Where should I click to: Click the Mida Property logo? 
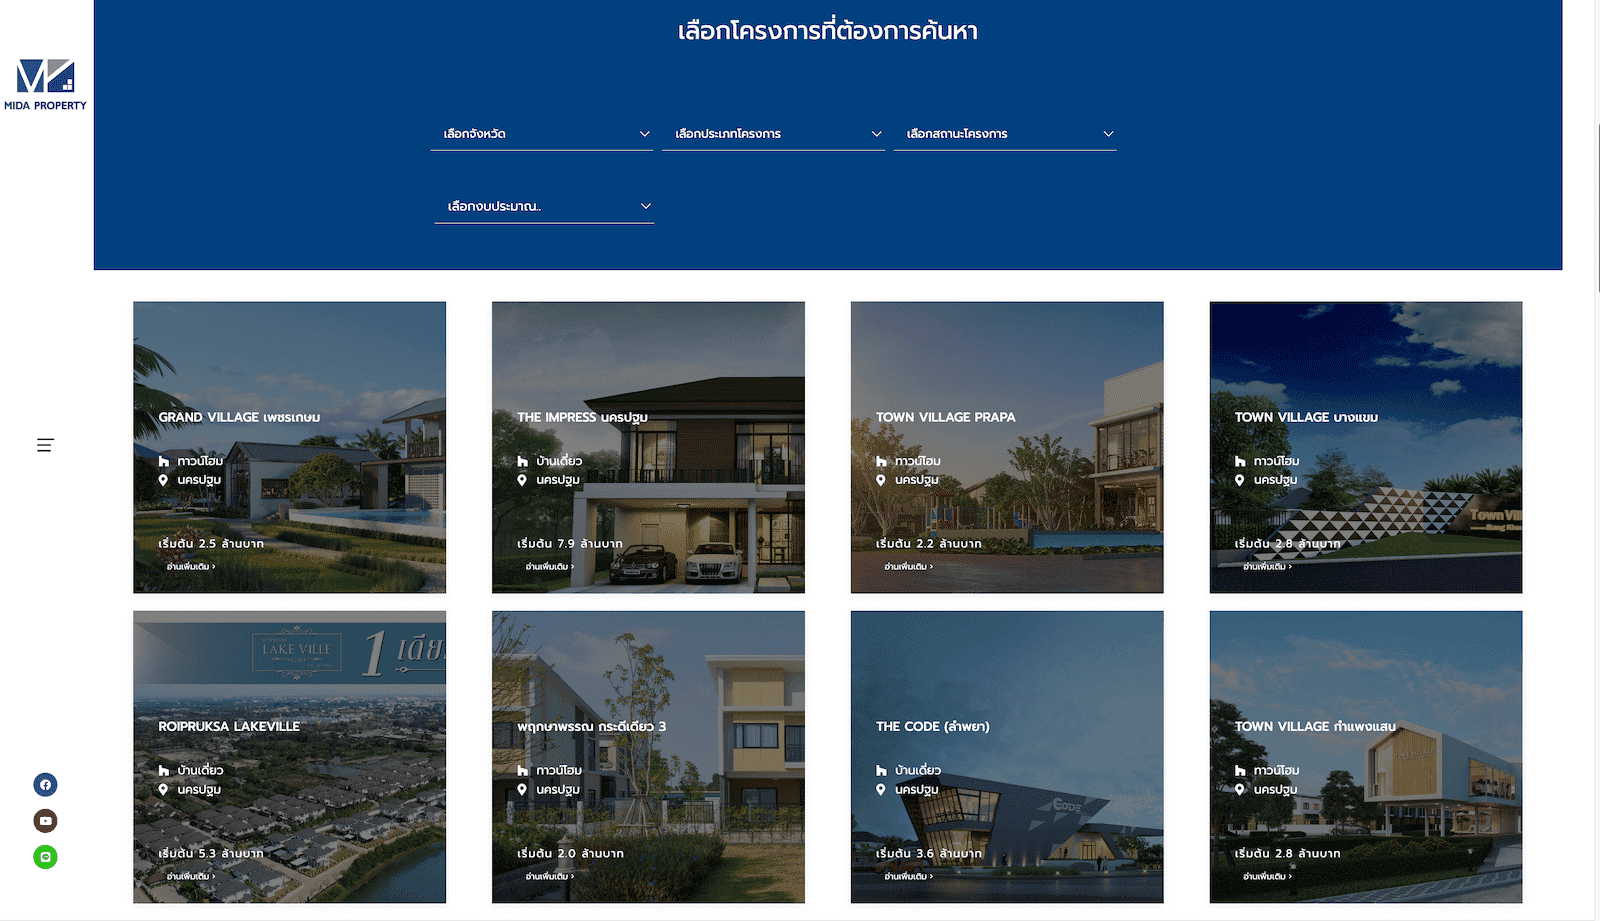coord(45,85)
